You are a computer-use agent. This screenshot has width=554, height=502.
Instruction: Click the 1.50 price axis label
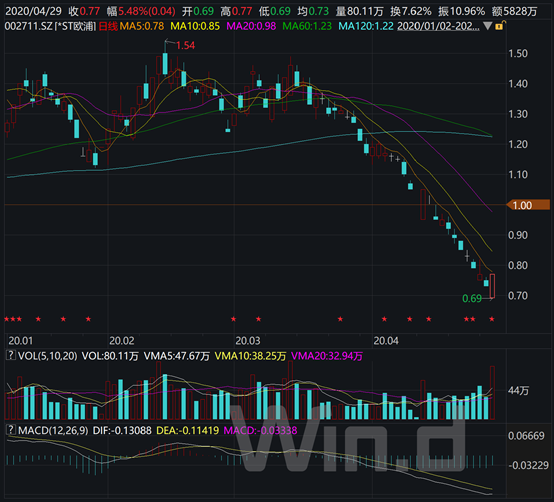tap(518, 53)
